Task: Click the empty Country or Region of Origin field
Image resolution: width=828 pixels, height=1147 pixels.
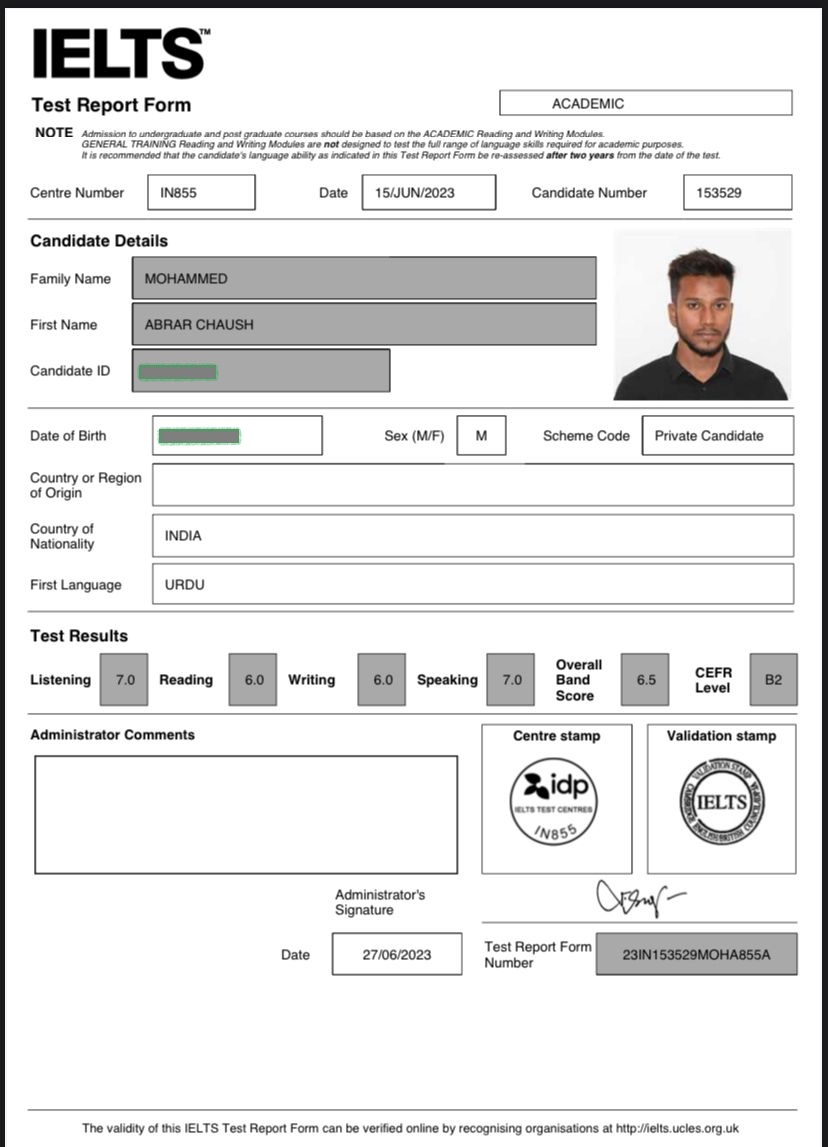Action: tap(472, 485)
